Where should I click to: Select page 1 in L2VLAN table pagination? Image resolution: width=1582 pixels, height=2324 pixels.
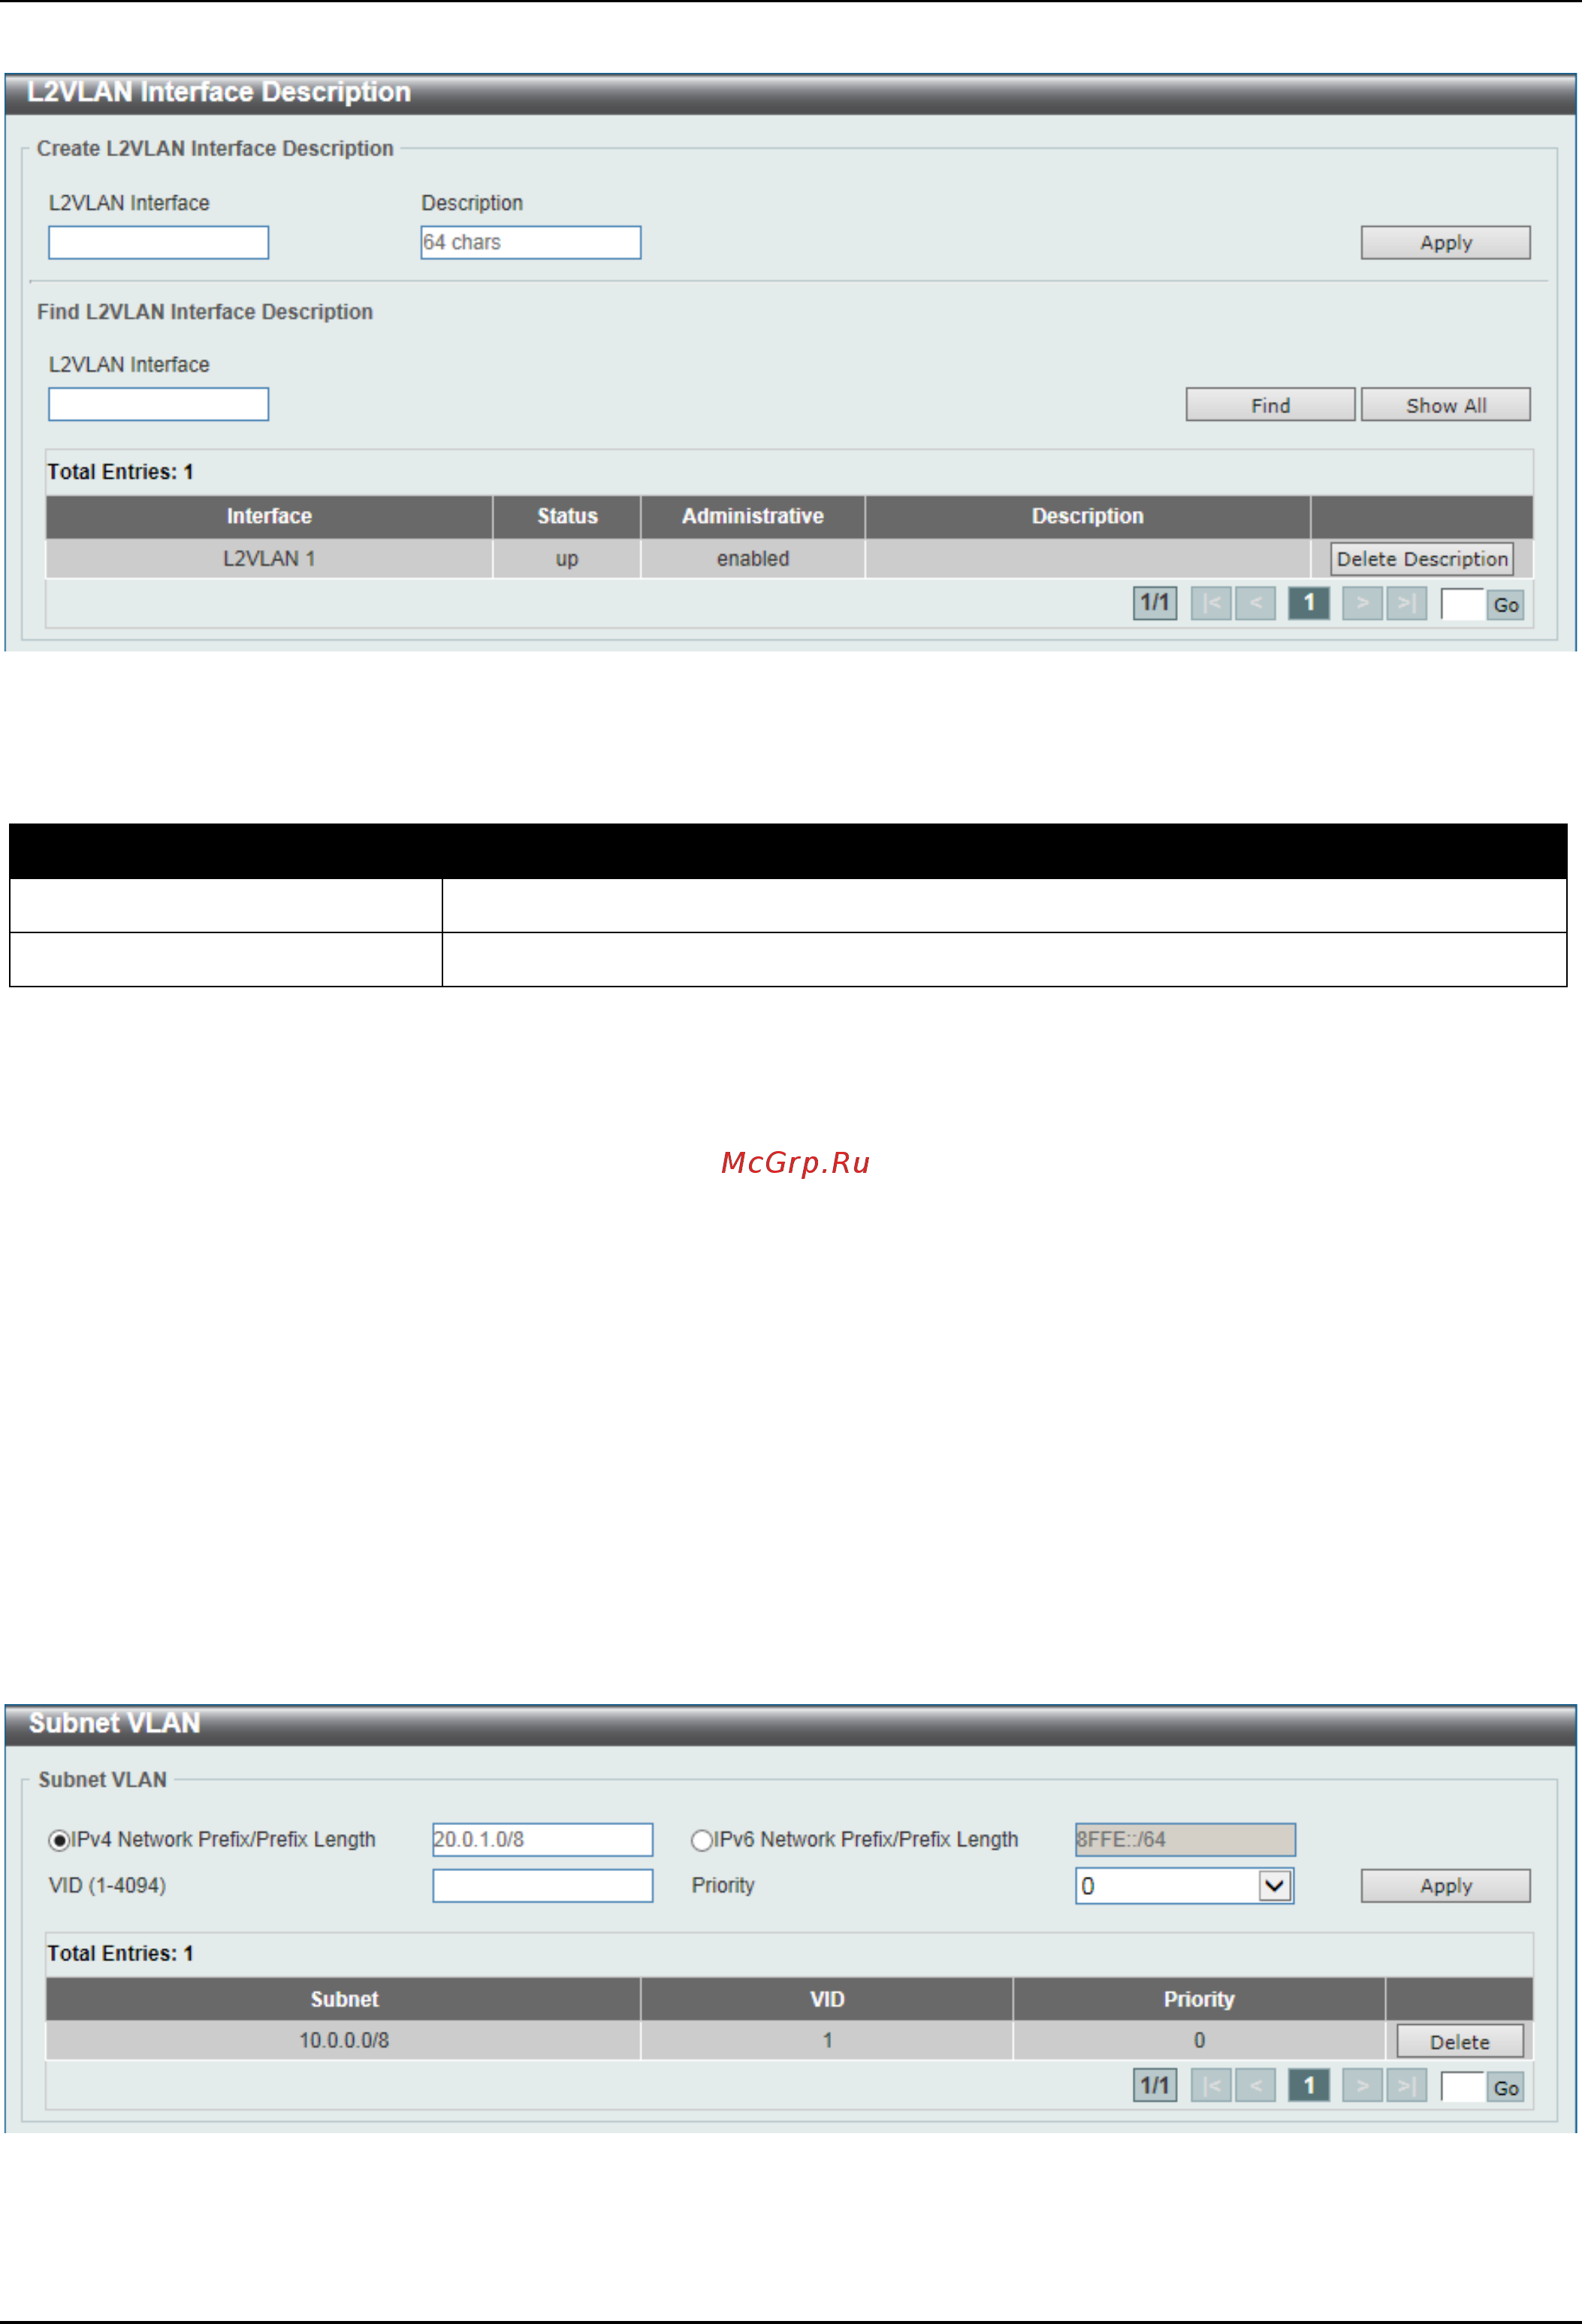tap(1309, 603)
